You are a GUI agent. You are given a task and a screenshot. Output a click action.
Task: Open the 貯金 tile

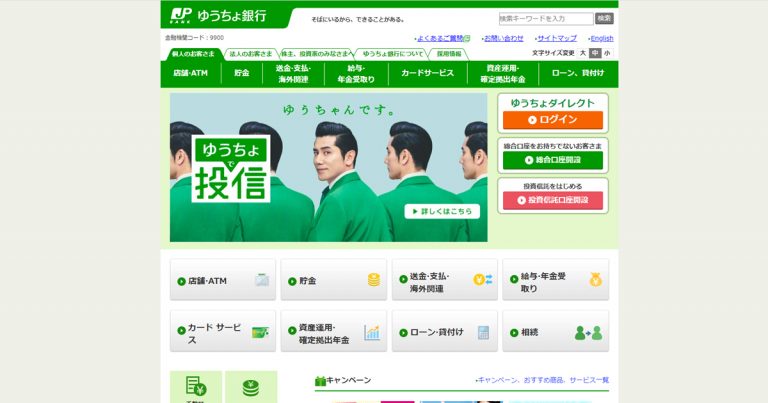(334, 280)
